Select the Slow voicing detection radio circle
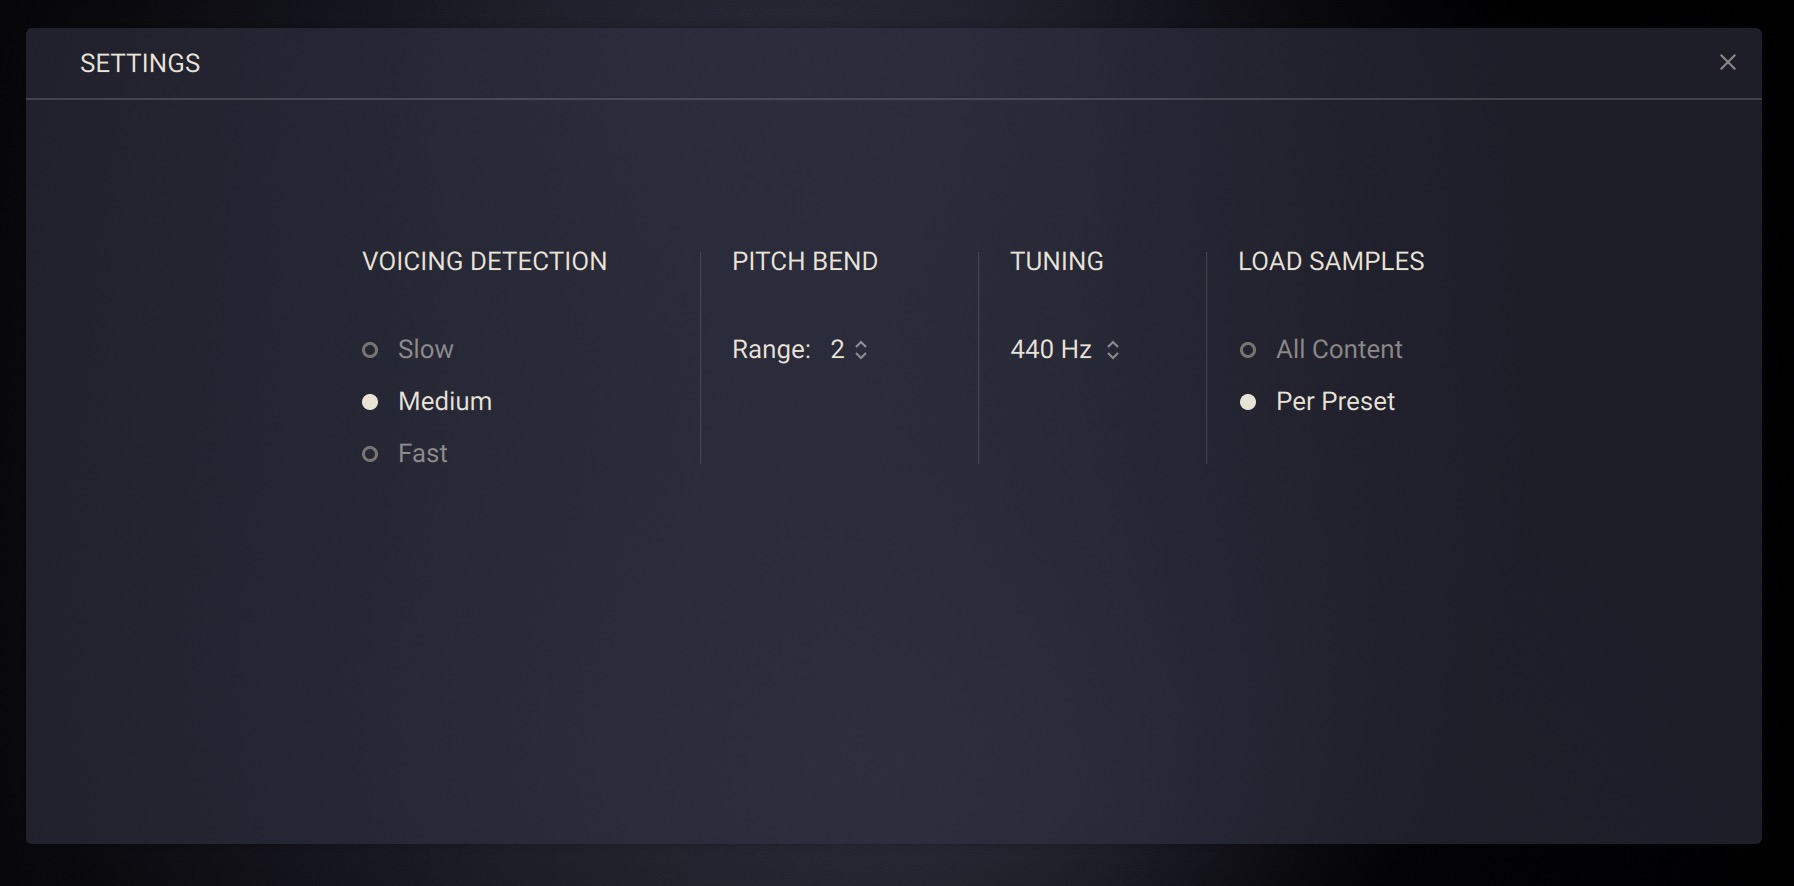This screenshot has height=886, width=1794. (x=370, y=350)
